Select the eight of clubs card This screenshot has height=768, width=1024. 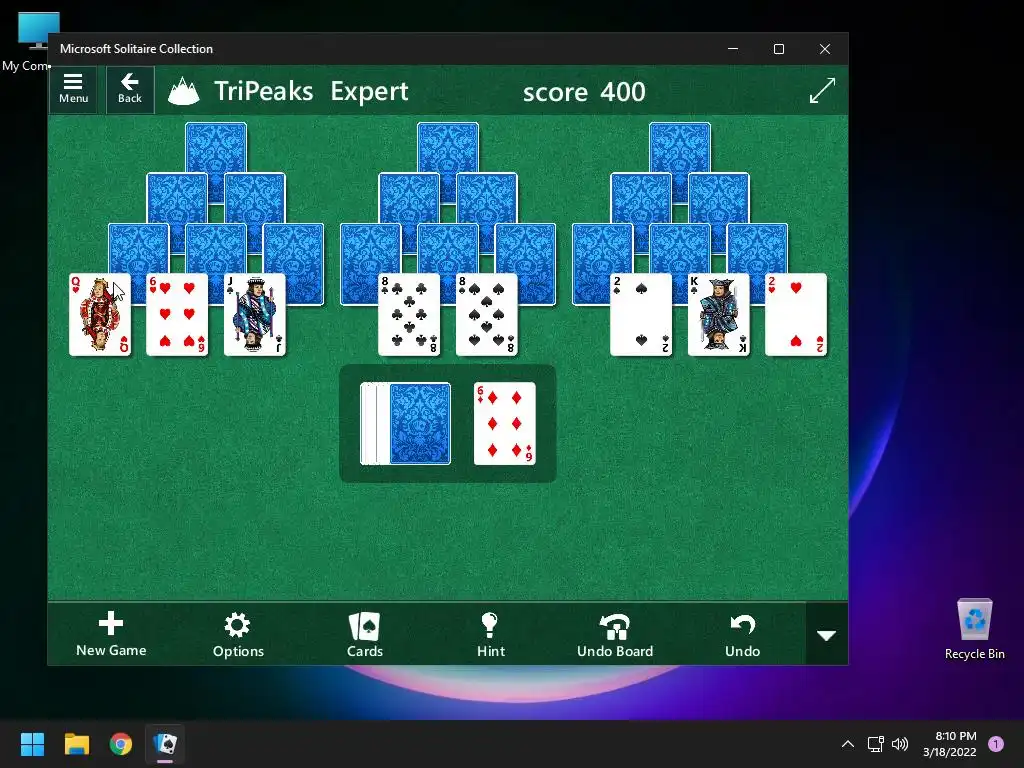point(409,315)
